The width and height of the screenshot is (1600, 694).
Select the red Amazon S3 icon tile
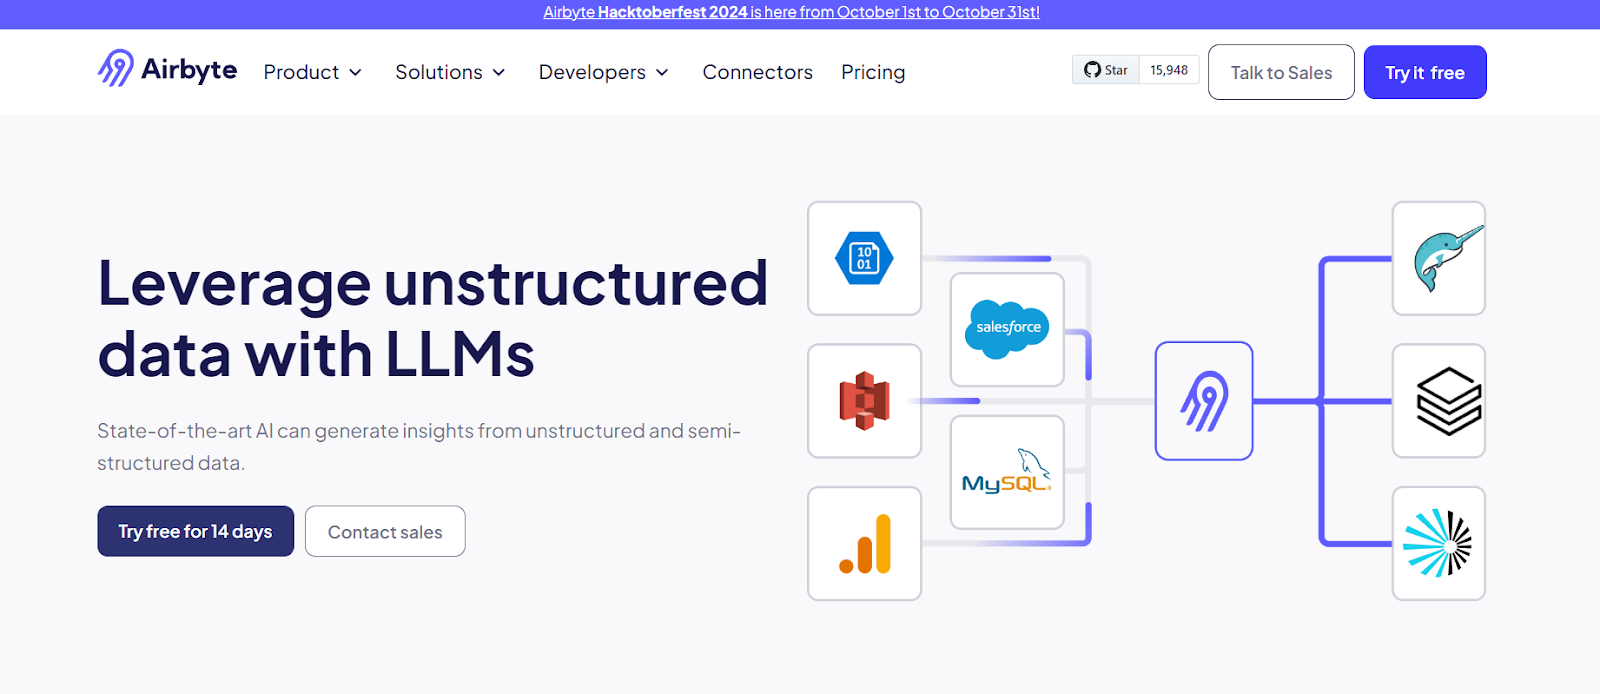pos(864,401)
